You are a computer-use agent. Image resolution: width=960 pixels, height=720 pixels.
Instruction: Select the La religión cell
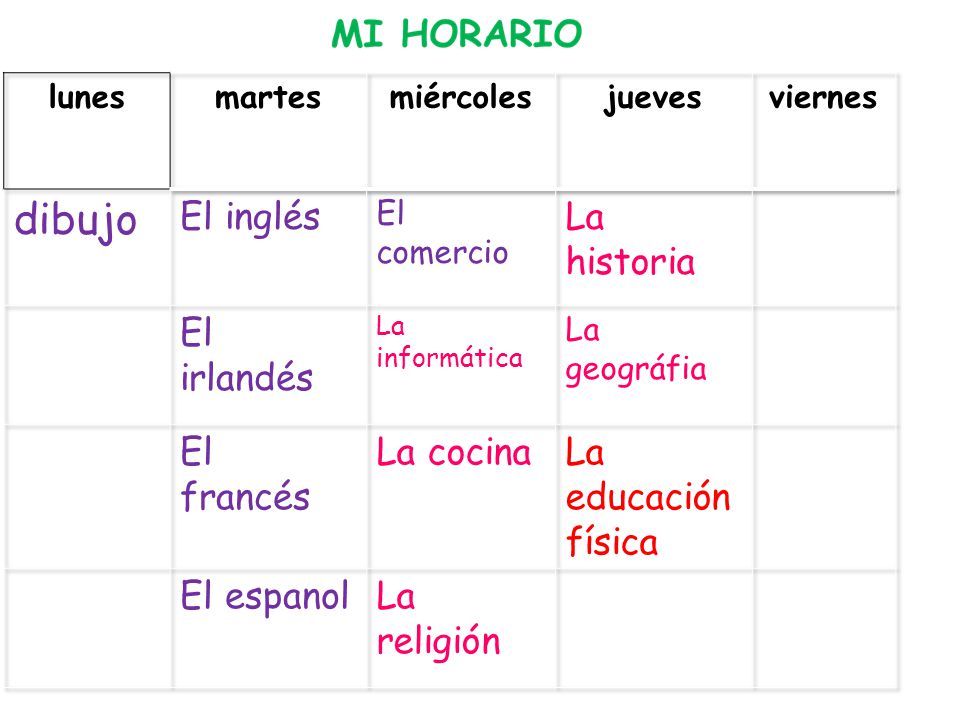462,630
